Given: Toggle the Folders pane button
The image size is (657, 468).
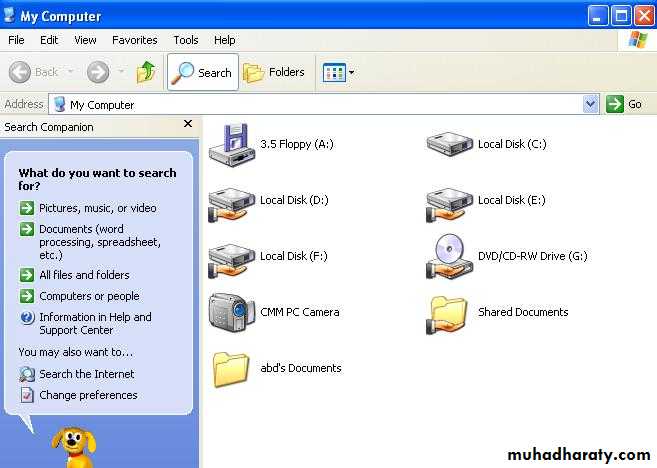Looking at the screenshot, I should coord(275,72).
